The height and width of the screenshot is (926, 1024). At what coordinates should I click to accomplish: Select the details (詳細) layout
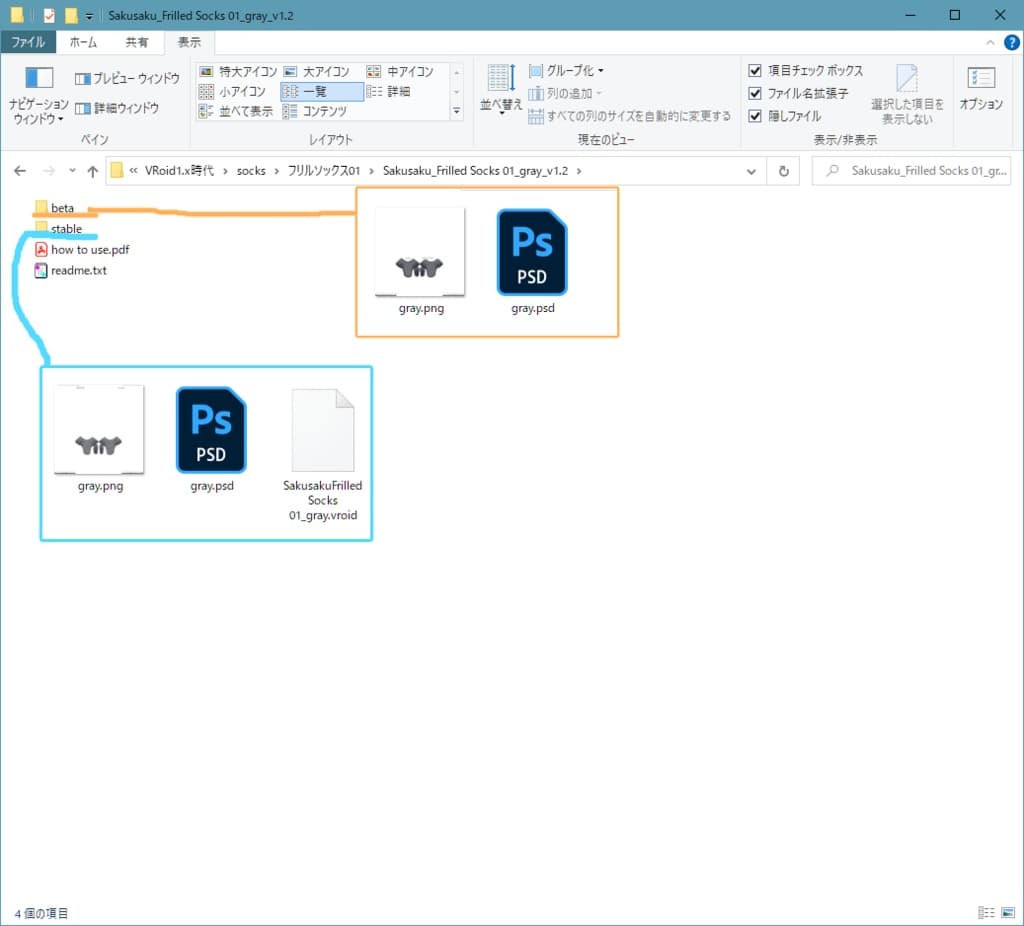pyautogui.click(x=389, y=91)
